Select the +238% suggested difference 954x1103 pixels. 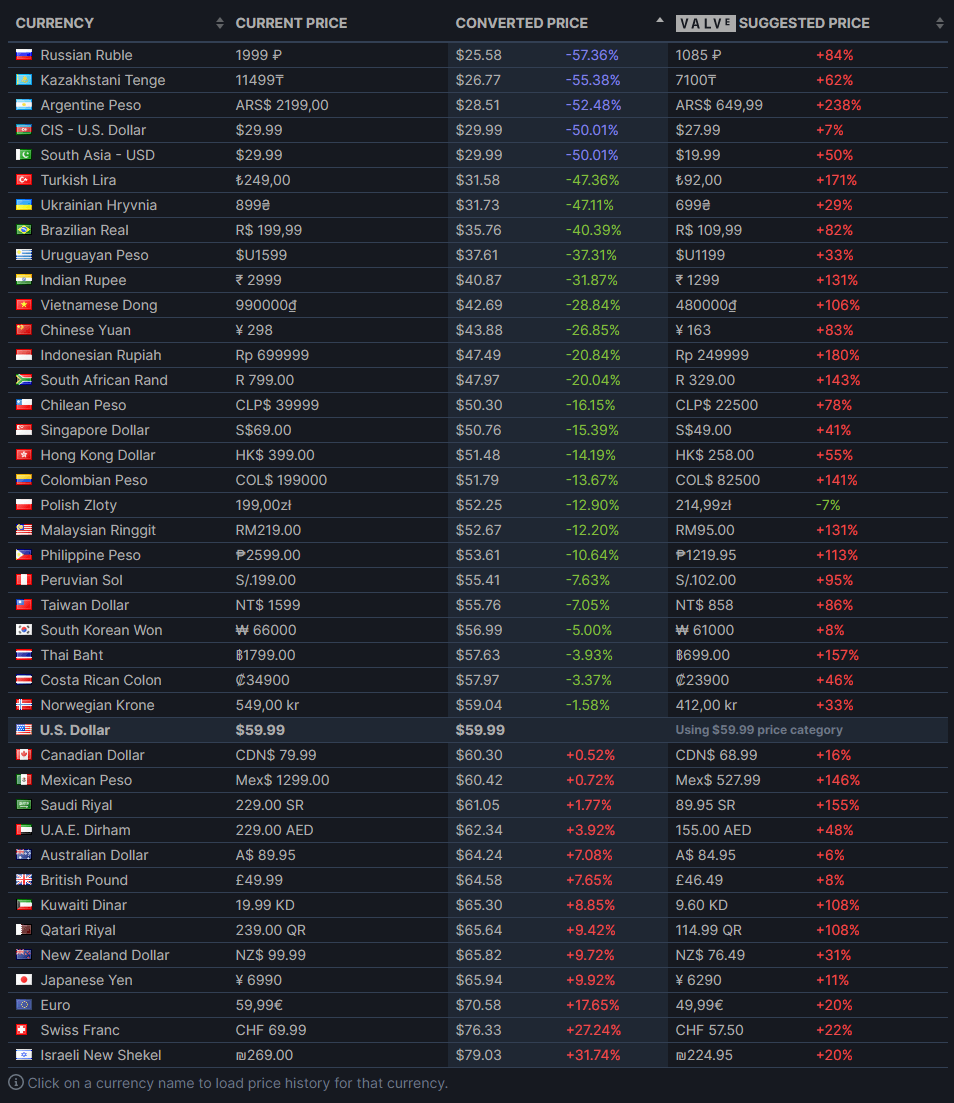[839, 105]
